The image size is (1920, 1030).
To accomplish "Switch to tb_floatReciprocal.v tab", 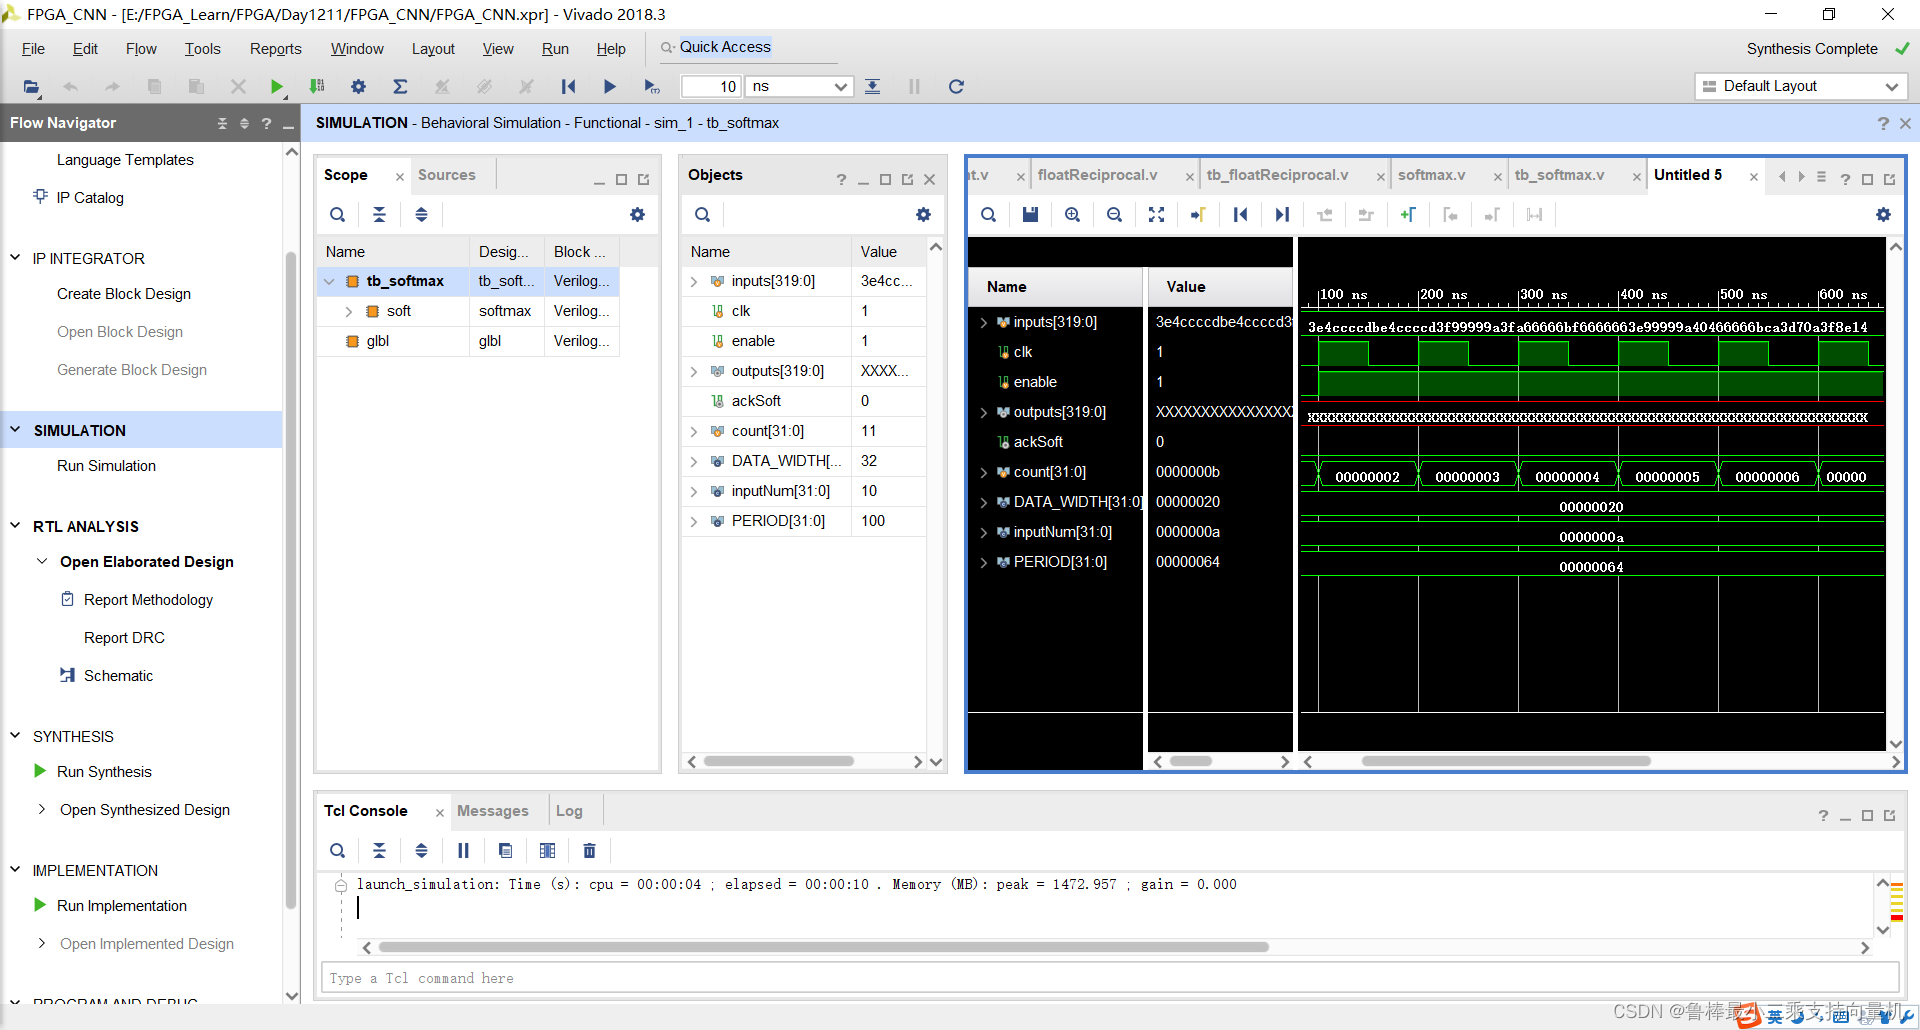I will click(x=1277, y=175).
